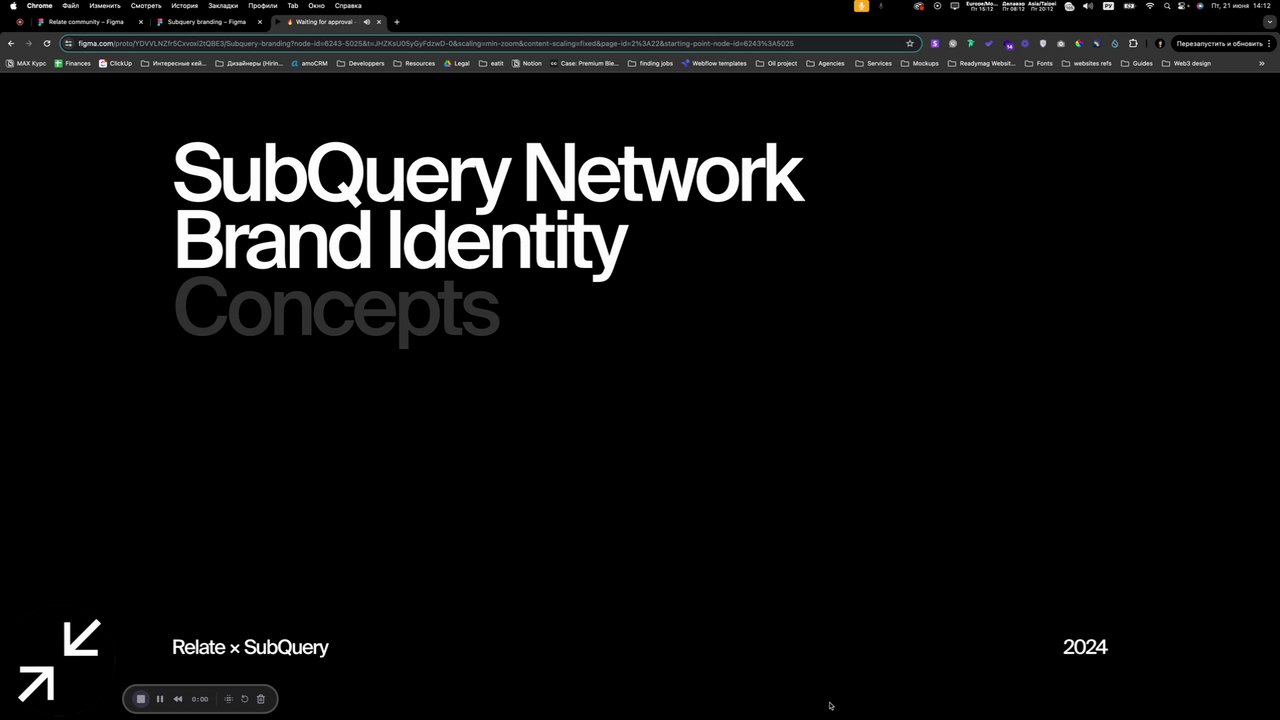
Task: Open the Extensions puzzle menu
Action: pyautogui.click(x=1133, y=43)
